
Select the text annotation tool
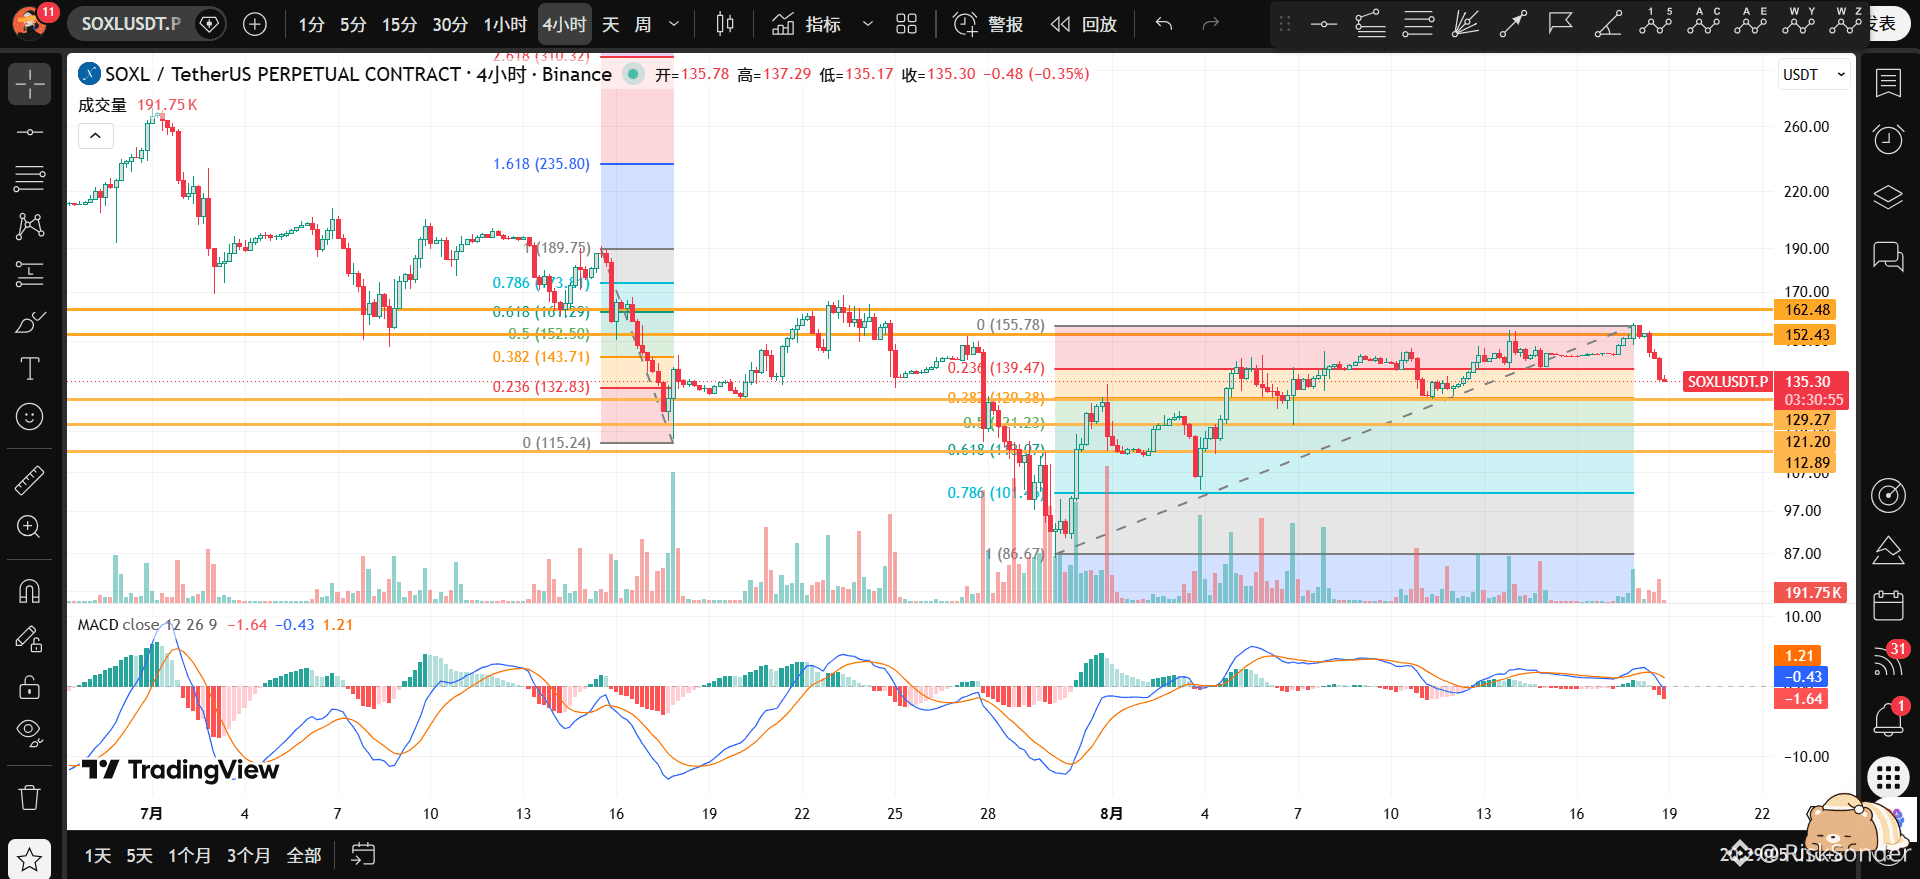(x=30, y=369)
